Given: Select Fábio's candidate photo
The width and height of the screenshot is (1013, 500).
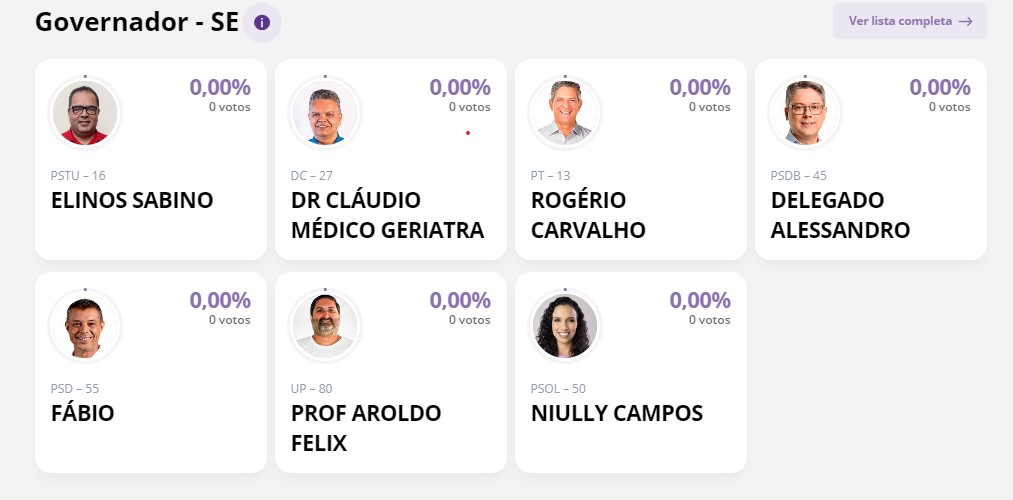Looking at the screenshot, I should point(85,325).
